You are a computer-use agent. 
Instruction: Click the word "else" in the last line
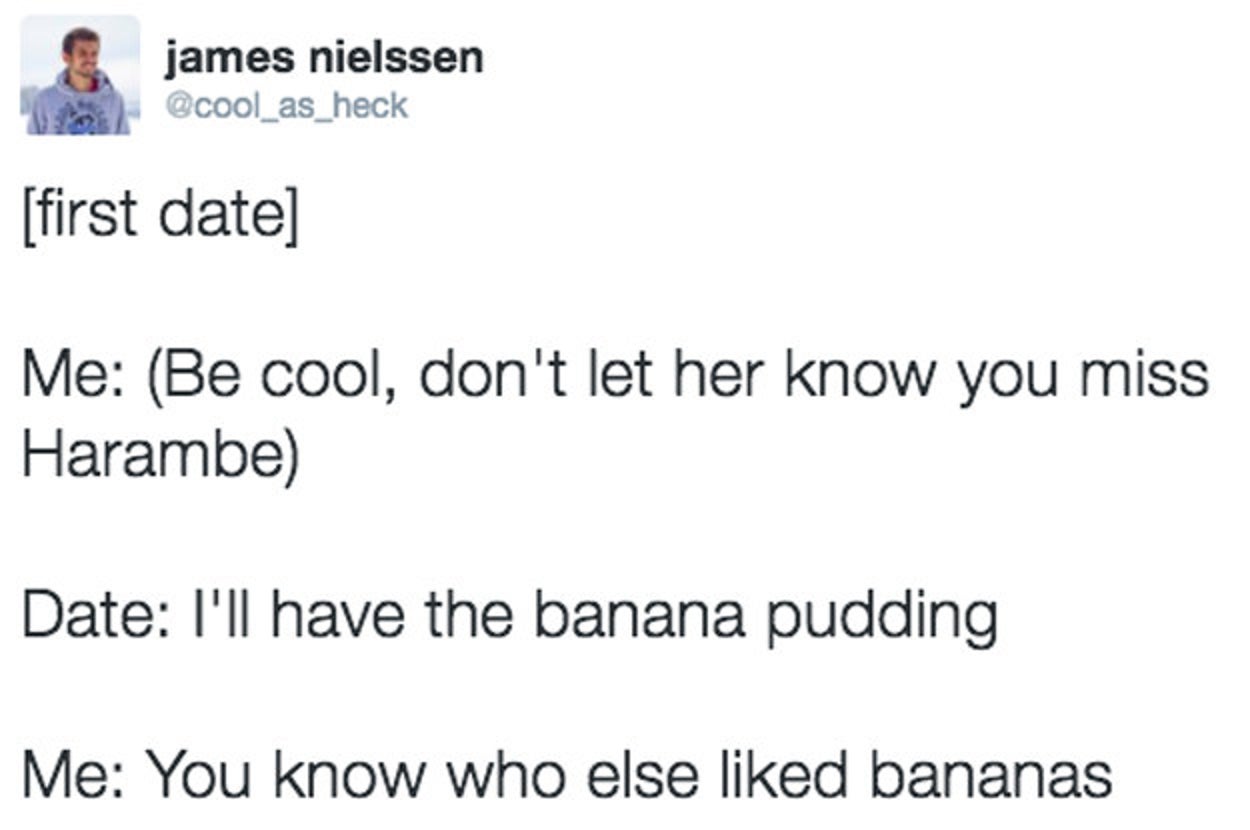click(x=622, y=775)
